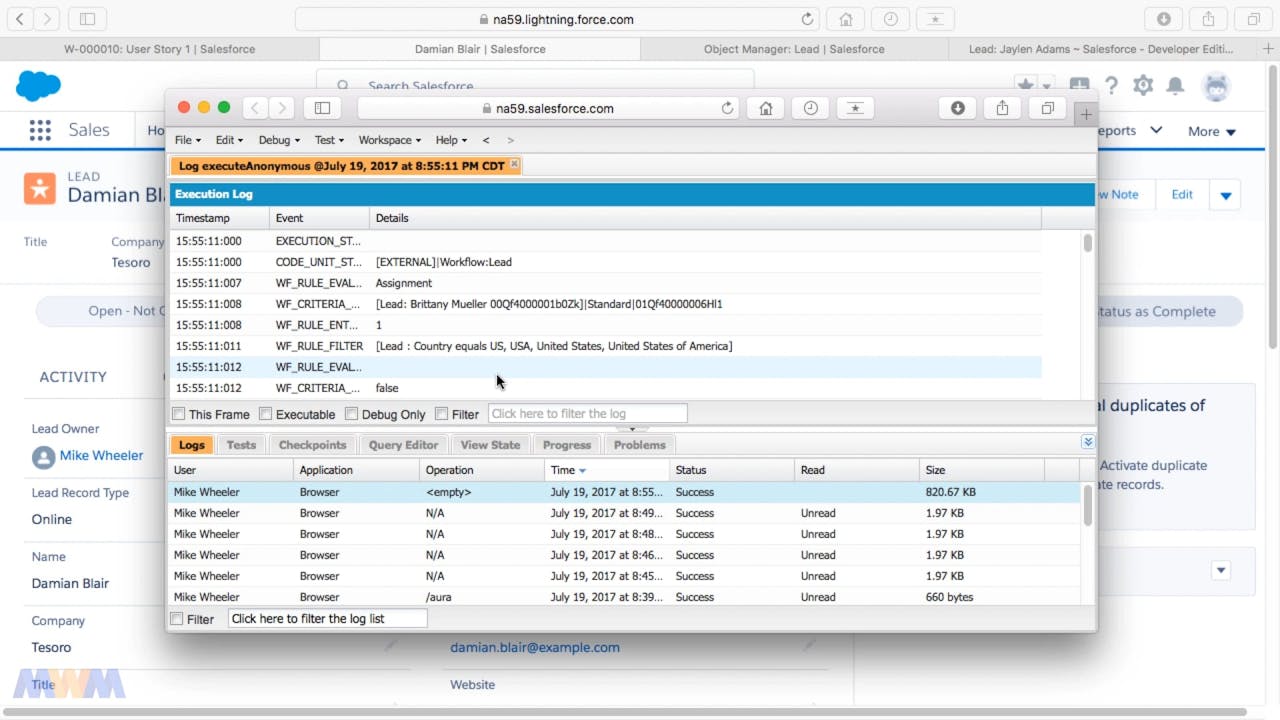Collapse the bottom panel with double-arrow icon
Image resolution: width=1280 pixels, height=720 pixels.
(x=1088, y=442)
